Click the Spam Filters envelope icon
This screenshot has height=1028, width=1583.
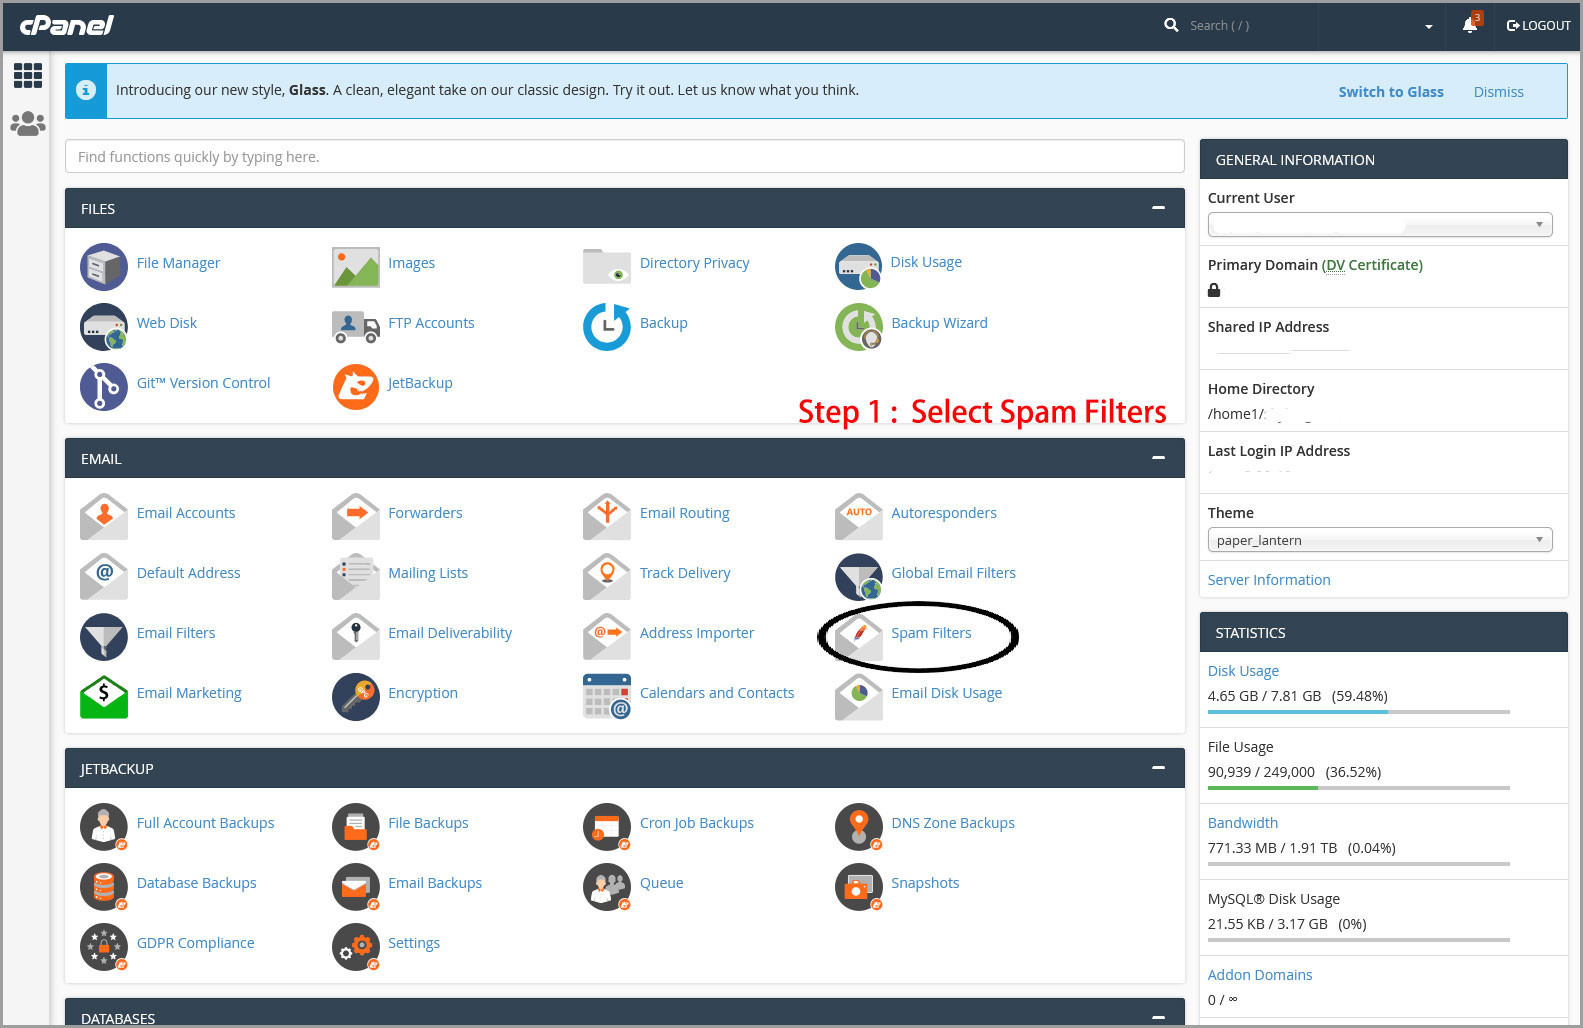pyautogui.click(x=859, y=637)
